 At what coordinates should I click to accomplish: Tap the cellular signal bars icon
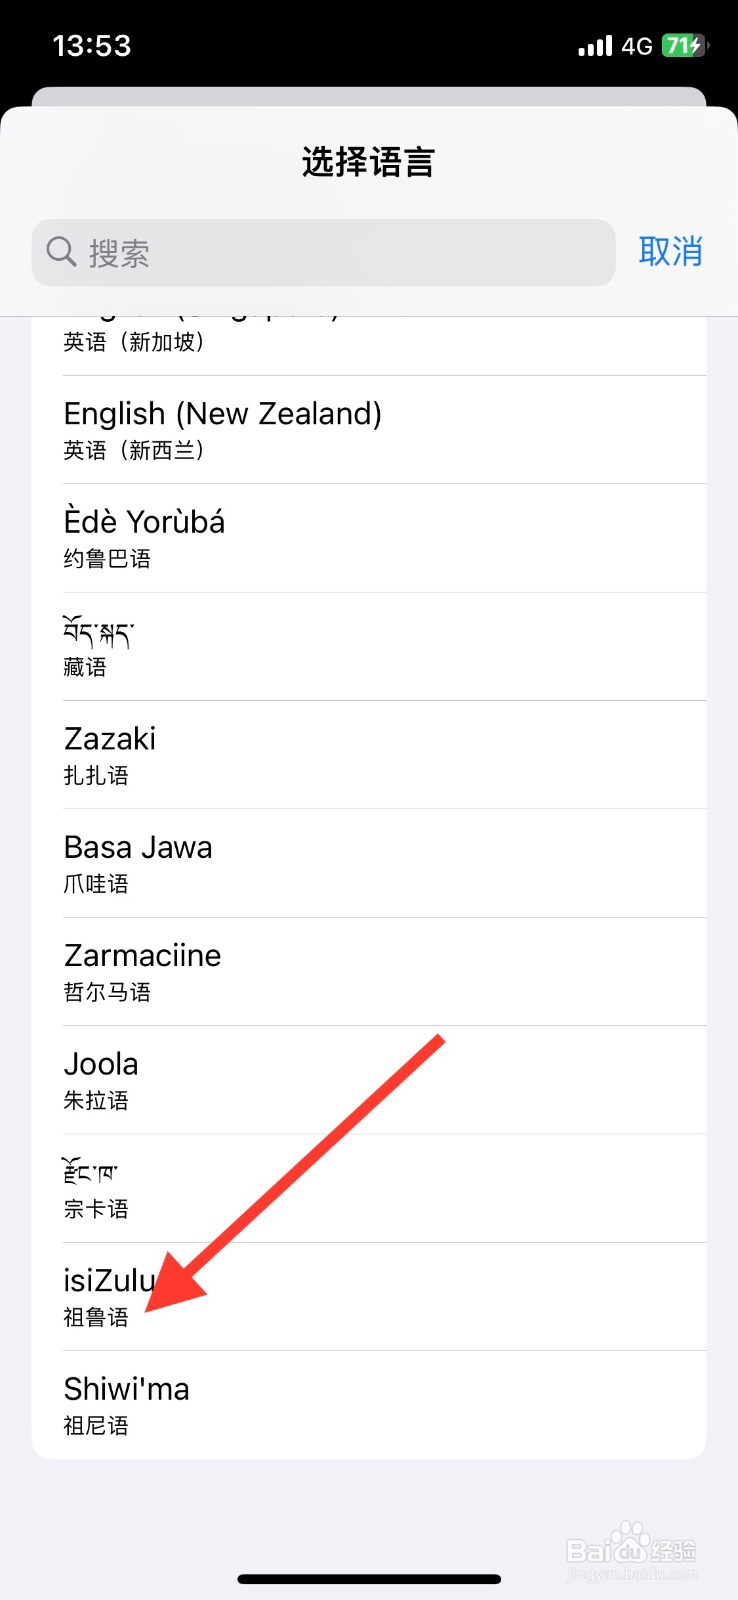[x=595, y=46]
